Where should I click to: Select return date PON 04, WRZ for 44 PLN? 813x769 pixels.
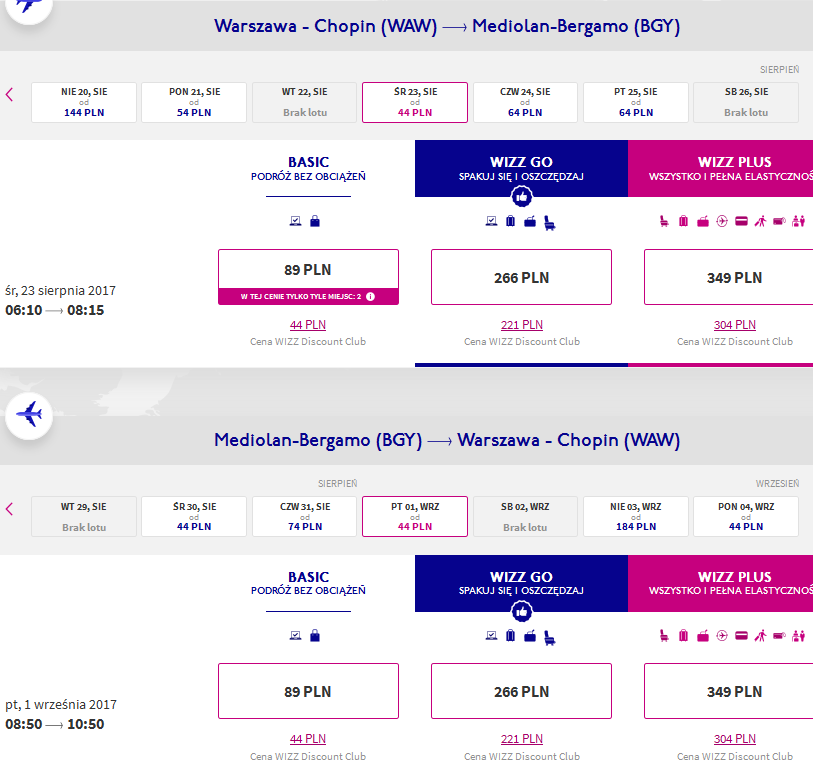746,516
